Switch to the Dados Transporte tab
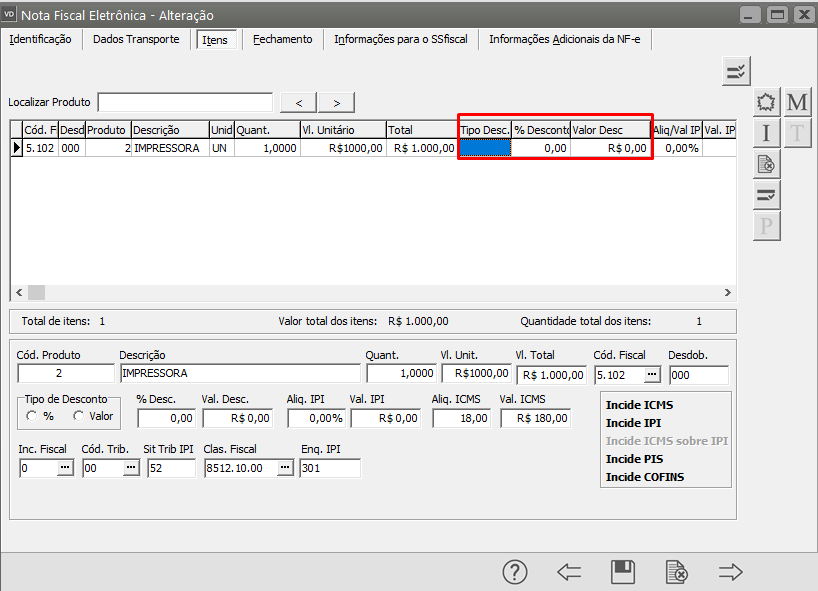 136,39
